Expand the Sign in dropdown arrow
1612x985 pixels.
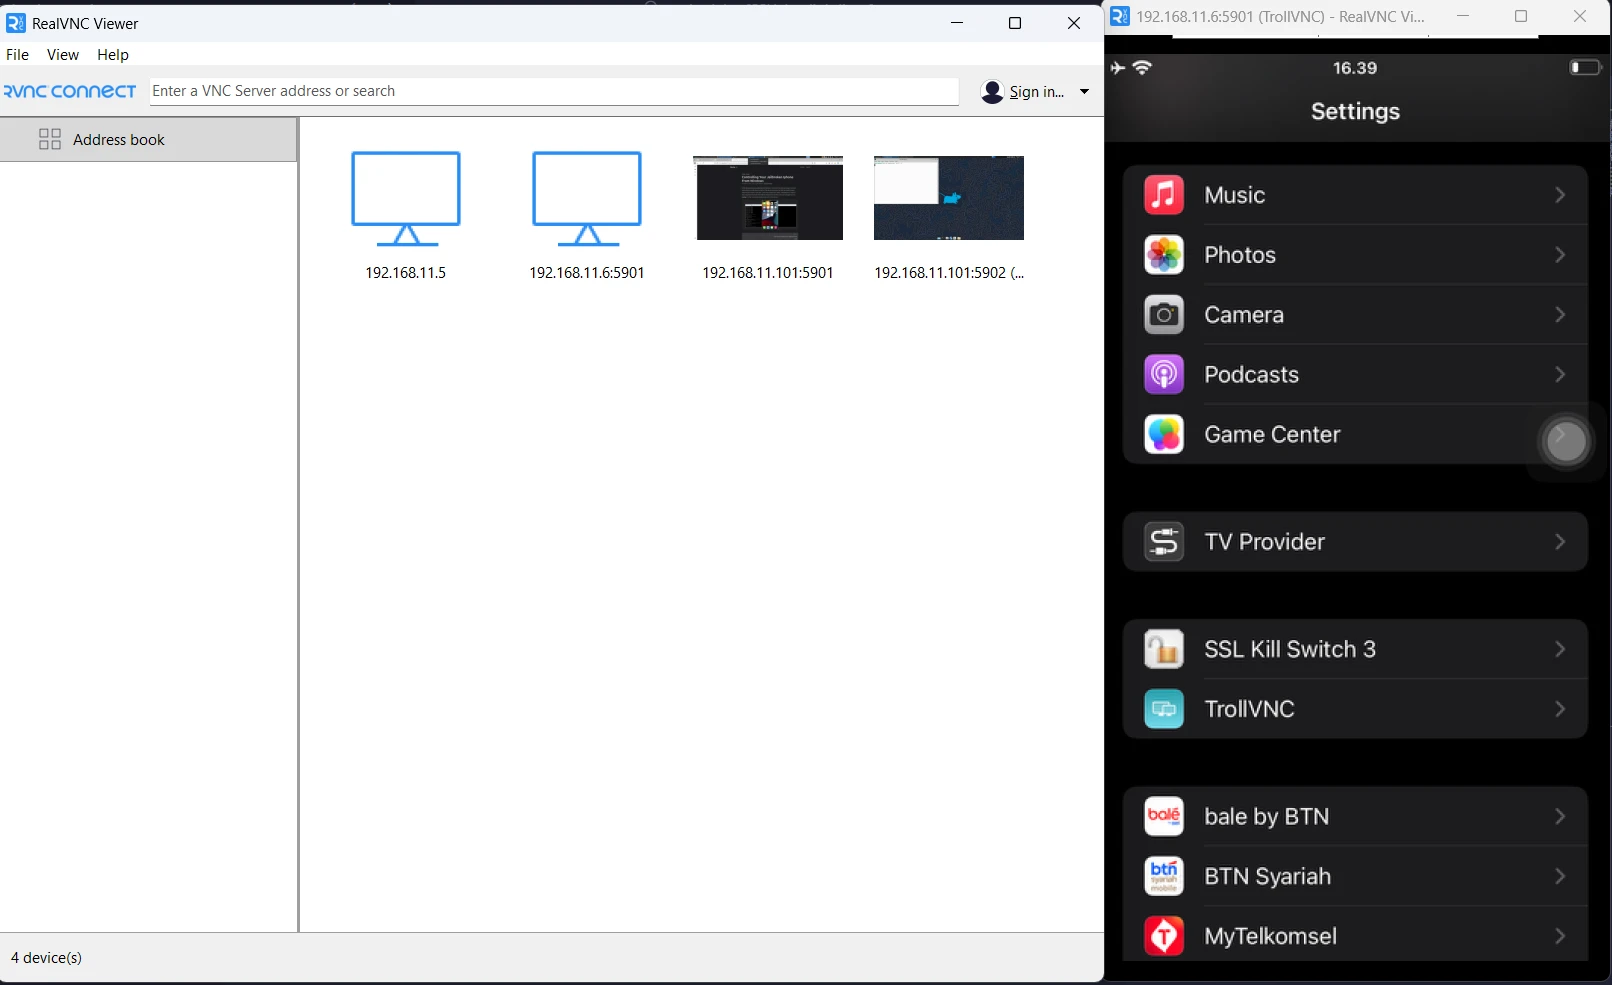click(x=1084, y=92)
